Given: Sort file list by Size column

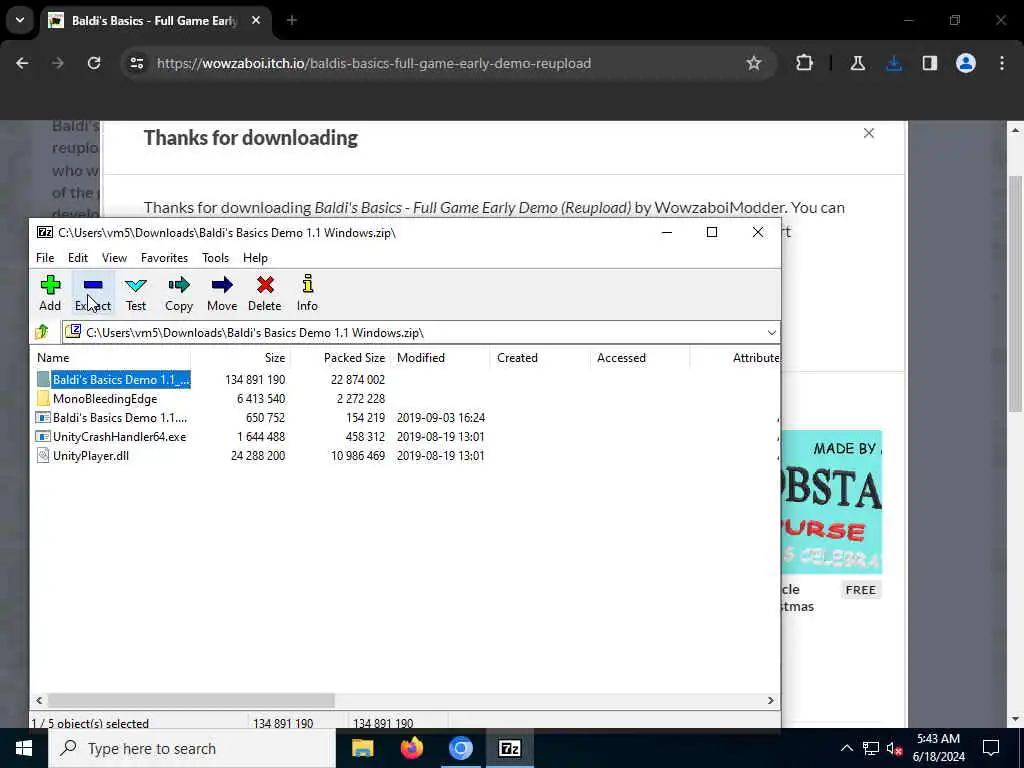Looking at the screenshot, I should [x=240, y=358].
